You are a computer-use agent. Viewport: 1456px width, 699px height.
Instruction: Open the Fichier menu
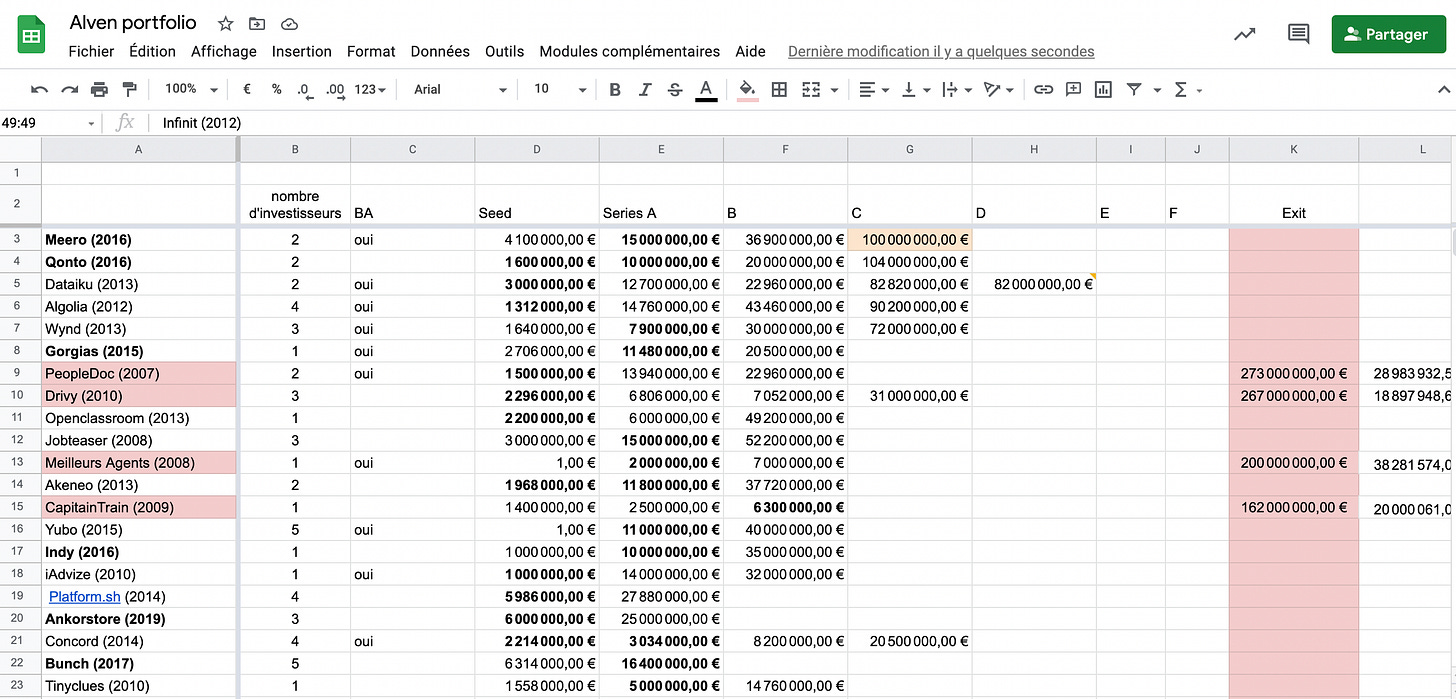coord(91,51)
